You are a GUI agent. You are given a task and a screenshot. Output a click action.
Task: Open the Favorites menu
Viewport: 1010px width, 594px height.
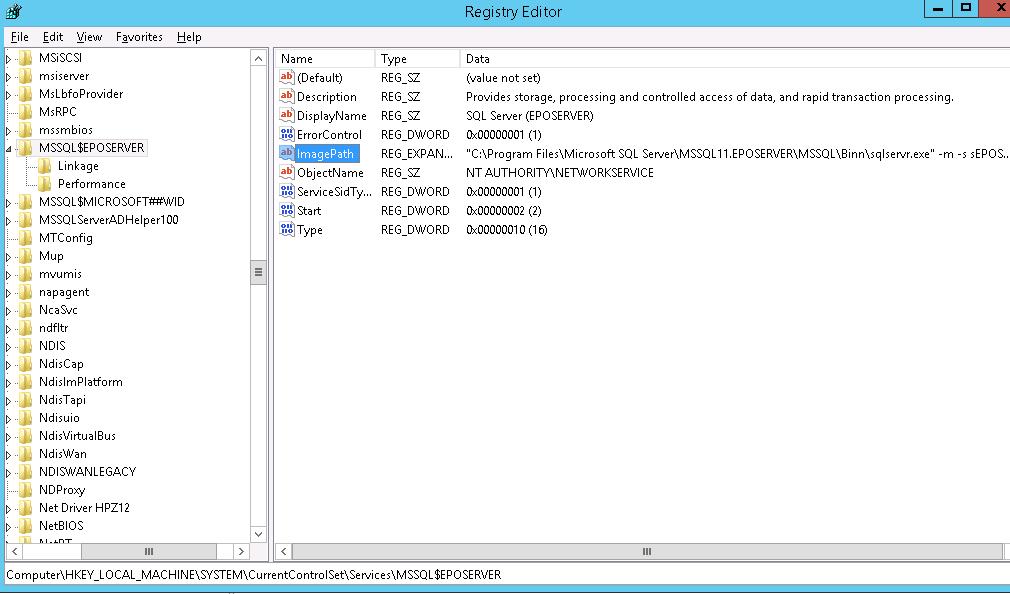[139, 37]
